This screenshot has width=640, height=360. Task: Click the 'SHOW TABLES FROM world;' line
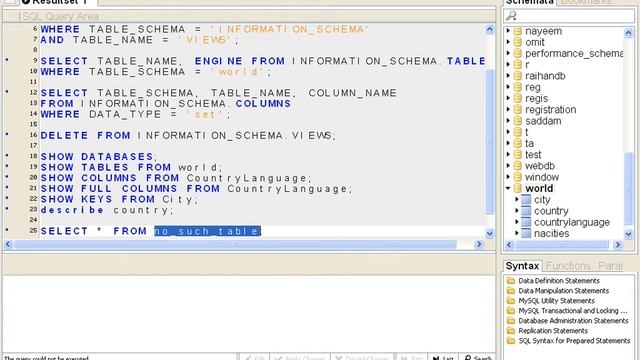pyautogui.click(x=131, y=167)
